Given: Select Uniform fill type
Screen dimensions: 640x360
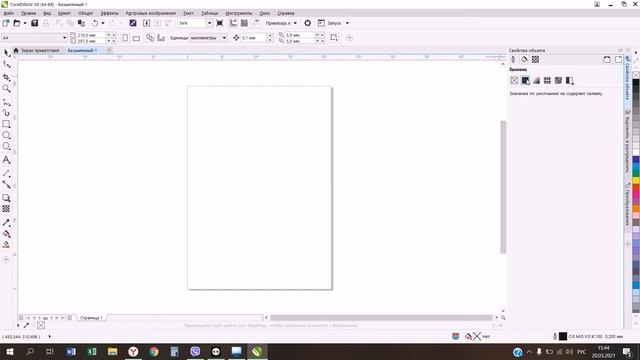Looking at the screenshot, I should [525, 80].
